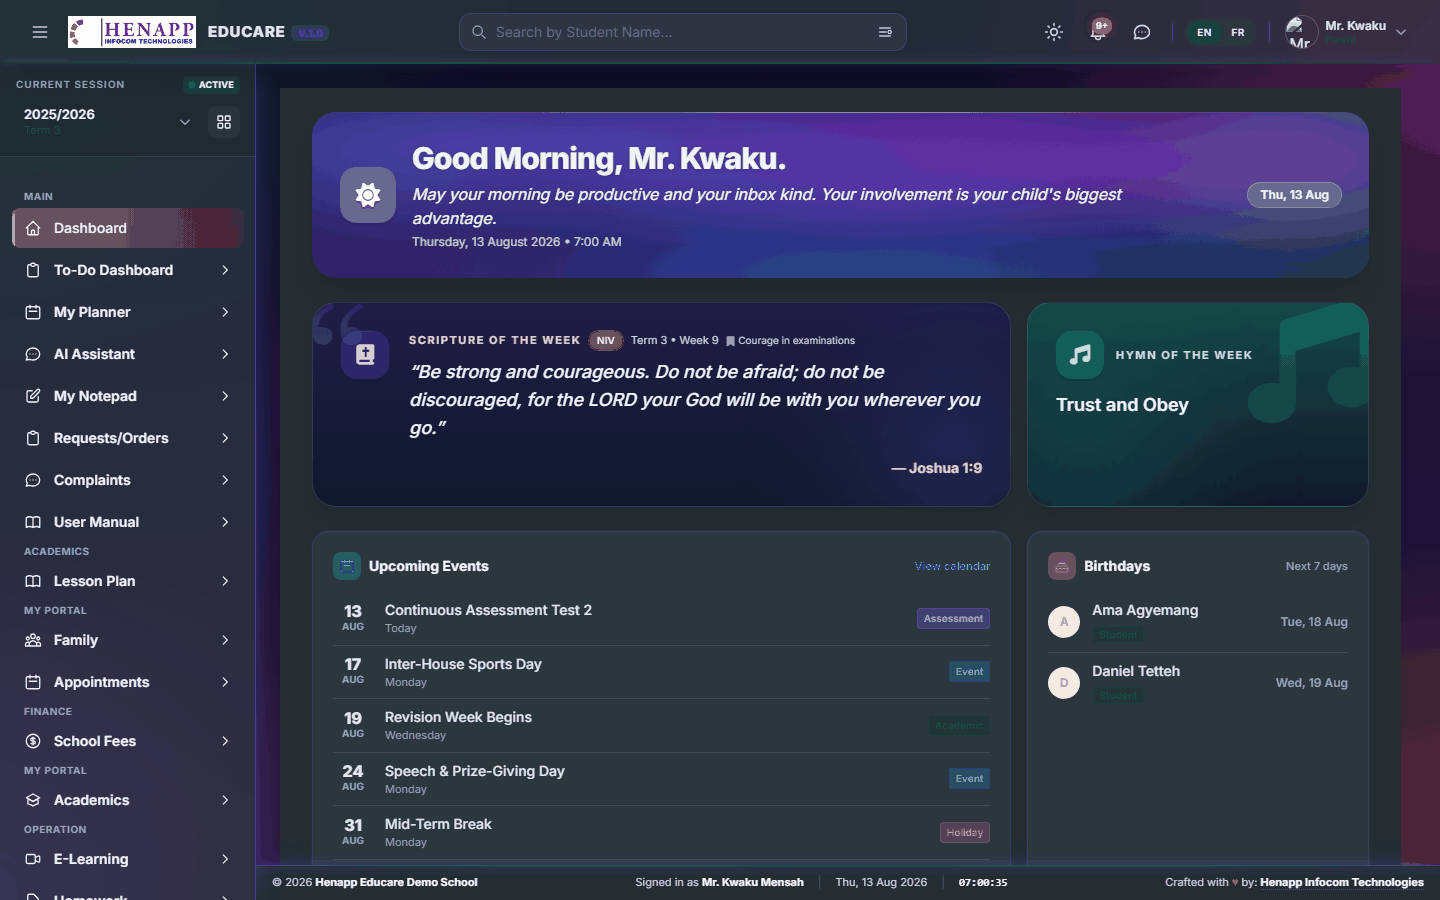Image resolution: width=1440 pixels, height=900 pixels.
Task: Click the E-Learning video icon
Action: (x=33, y=859)
